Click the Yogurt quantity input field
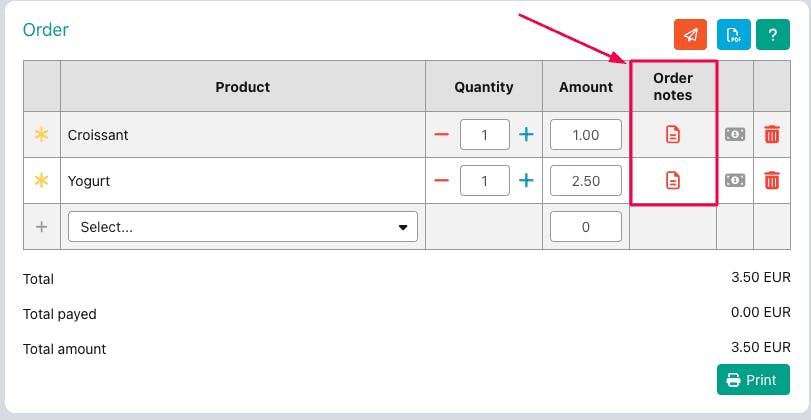 (x=485, y=180)
